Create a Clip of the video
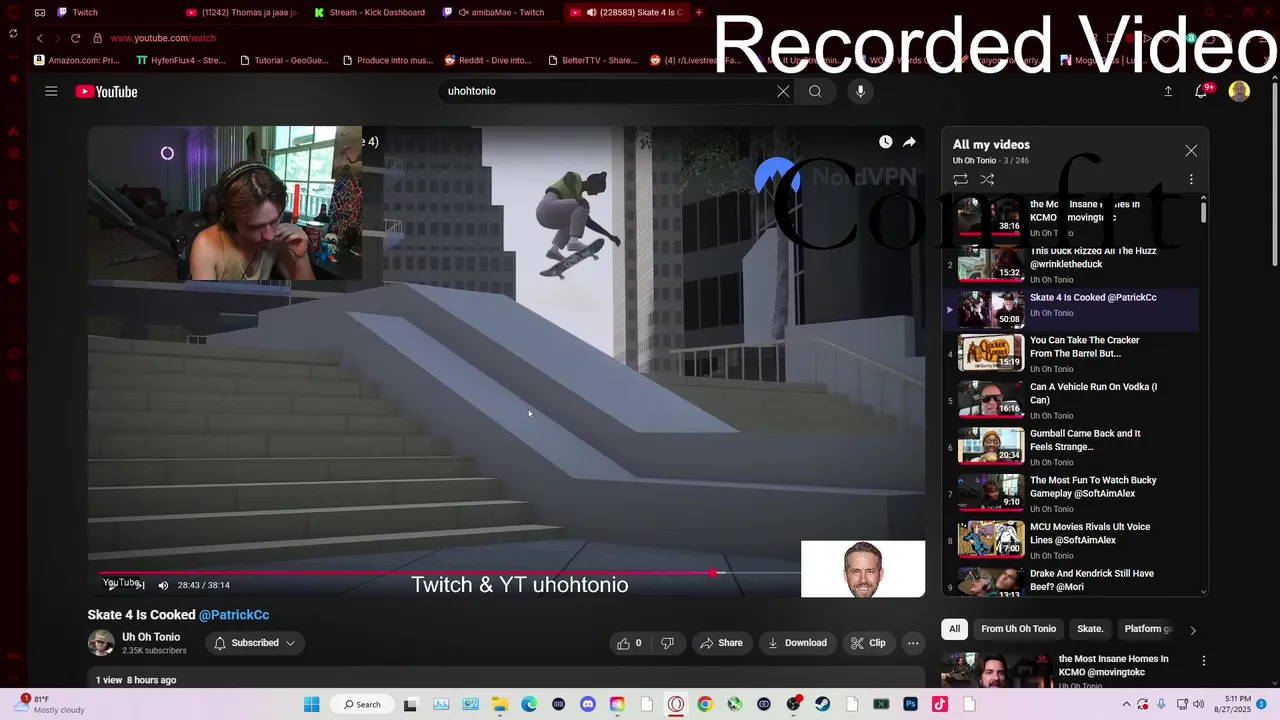Image resolution: width=1280 pixels, height=720 pixels. [x=868, y=643]
